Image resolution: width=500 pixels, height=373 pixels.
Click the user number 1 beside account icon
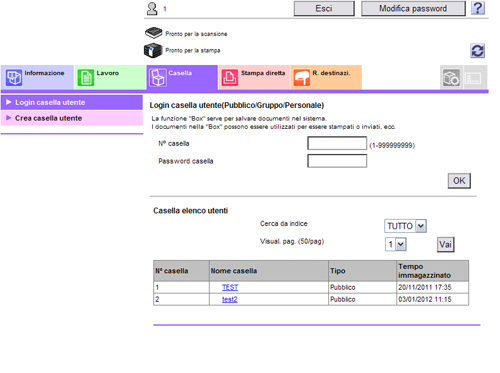click(165, 9)
